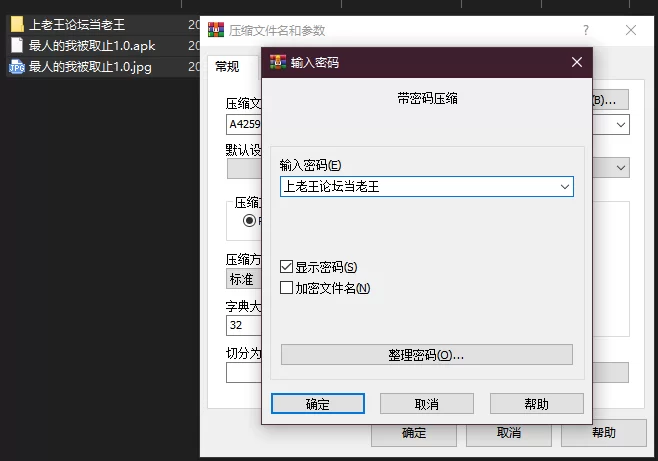
Task: Open the 默认设置 profile dropdown arrow in background window
Action: click(x=621, y=168)
